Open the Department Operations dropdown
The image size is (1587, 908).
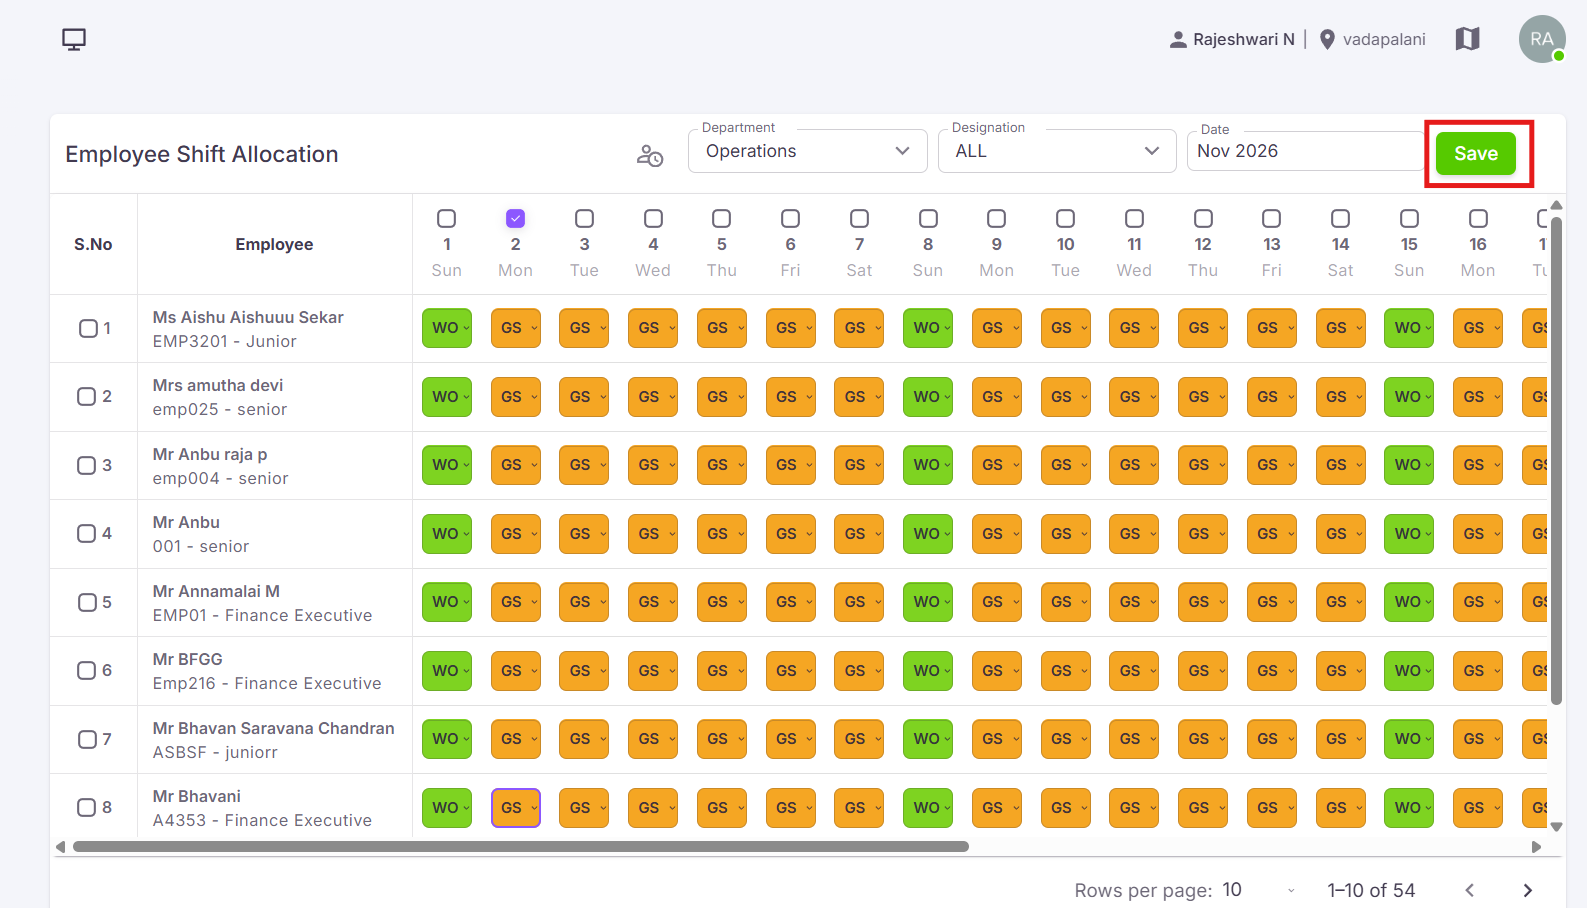tap(808, 151)
